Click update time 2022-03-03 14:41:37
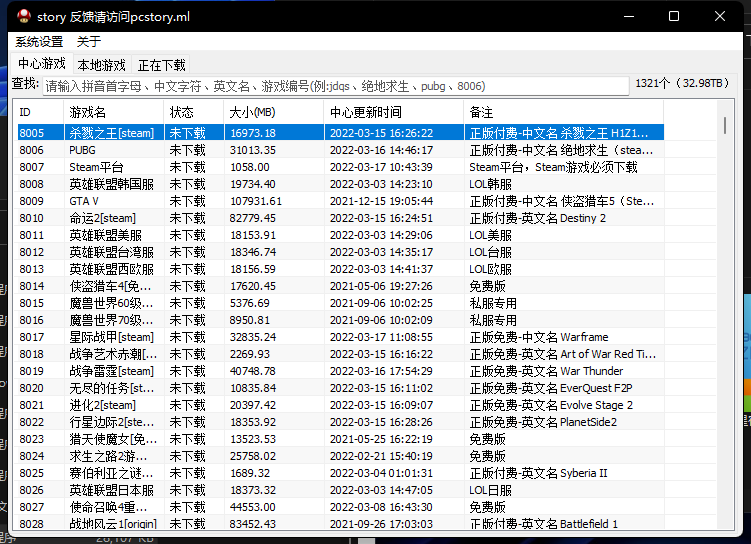Image resolution: width=751 pixels, height=544 pixels. [x=381, y=269]
